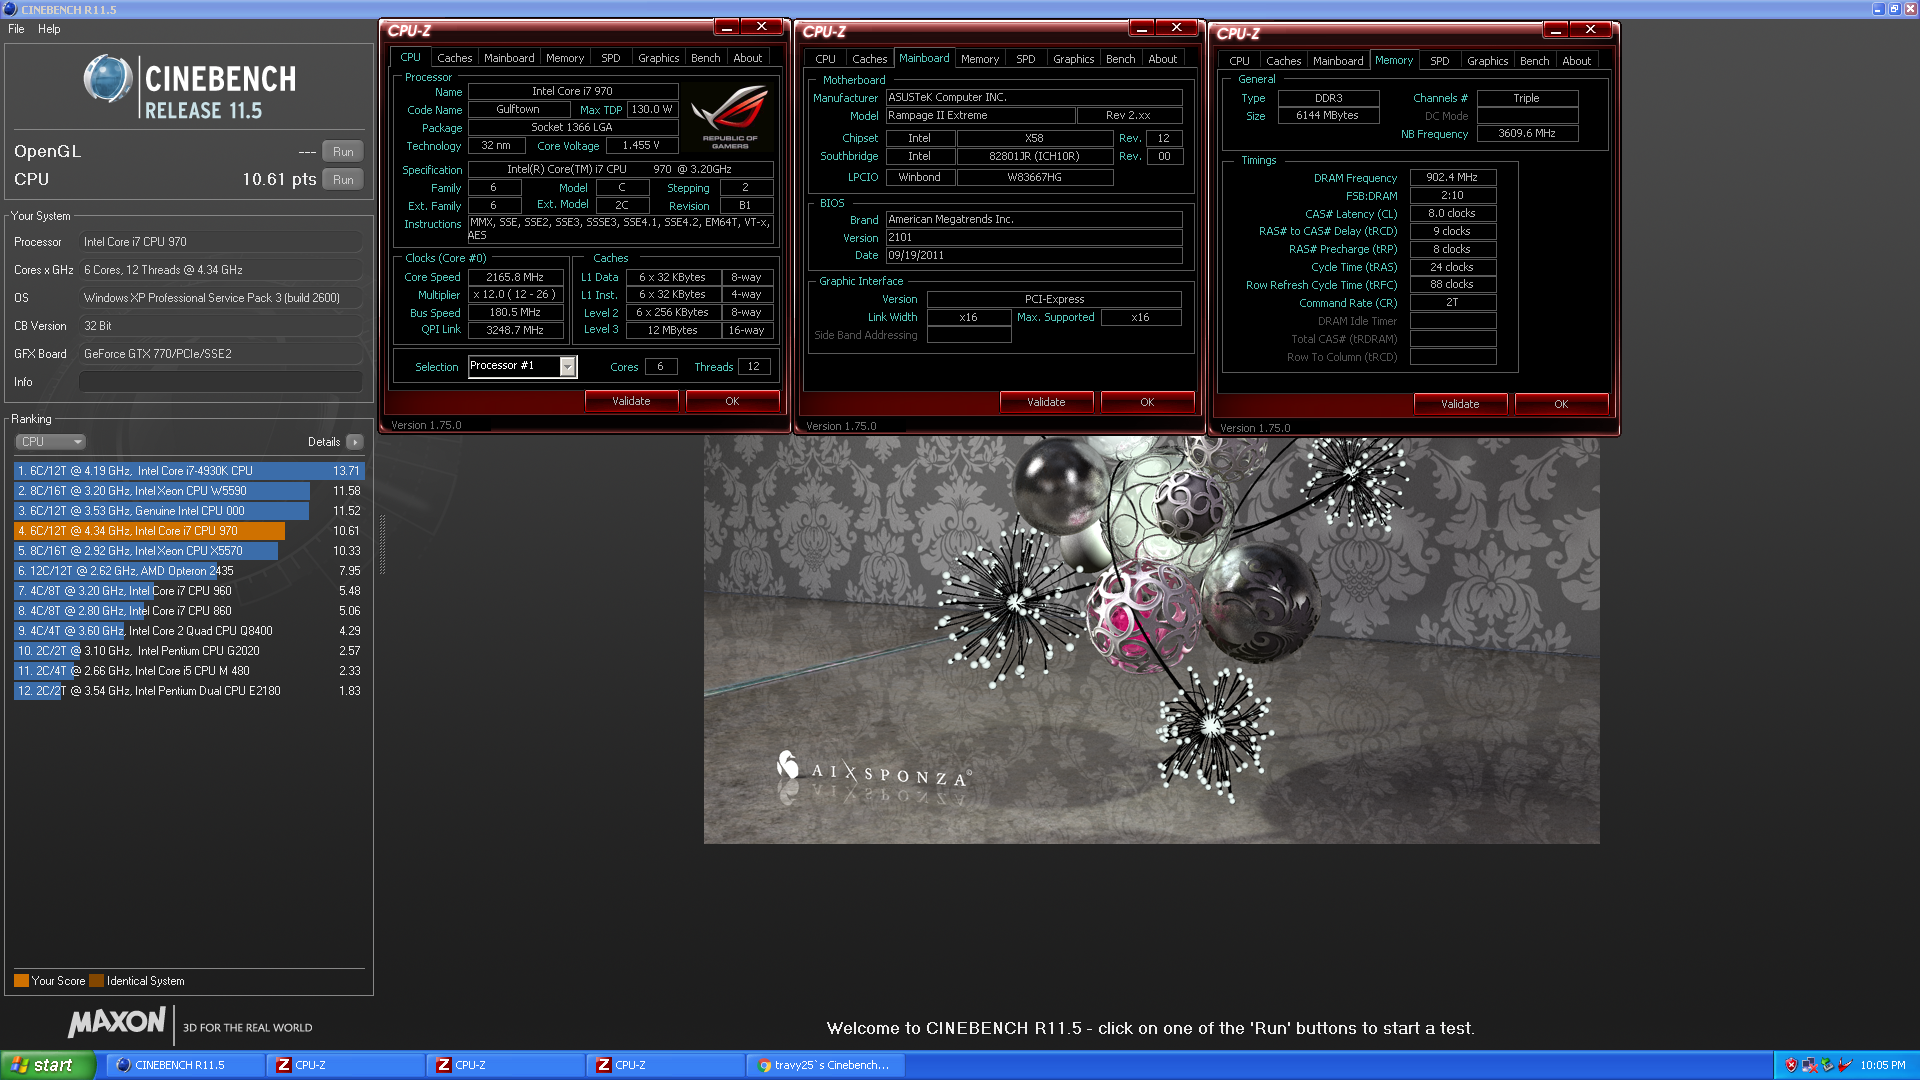
Task: Click the disconnected network tray icon
Action: tap(1809, 1065)
